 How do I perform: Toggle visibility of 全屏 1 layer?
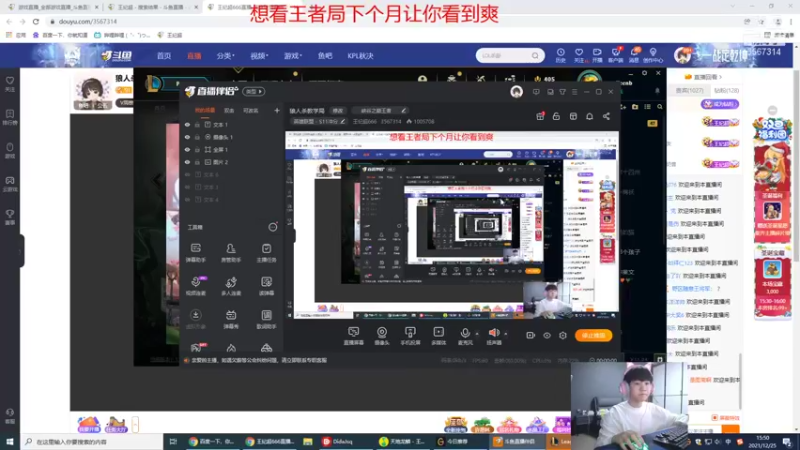pyautogui.click(x=187, y=149)
